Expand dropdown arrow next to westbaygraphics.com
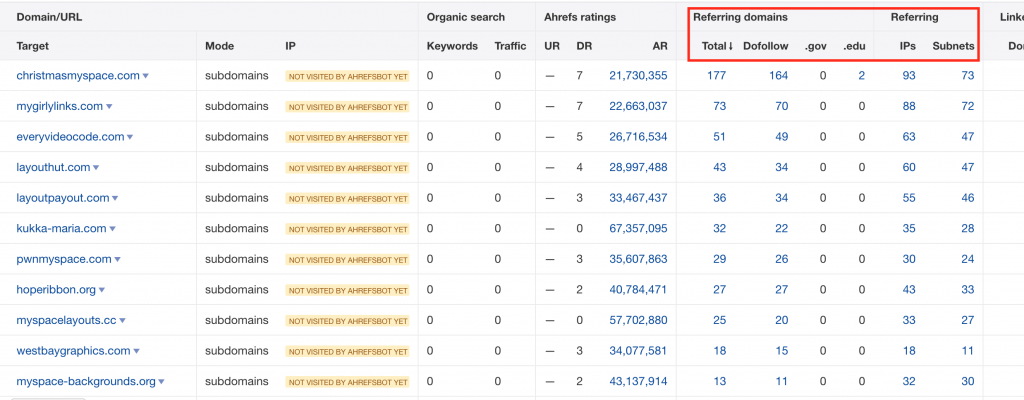Viewport: 1024px width, 400px height. pyautogui.click(x=136, y=351)
